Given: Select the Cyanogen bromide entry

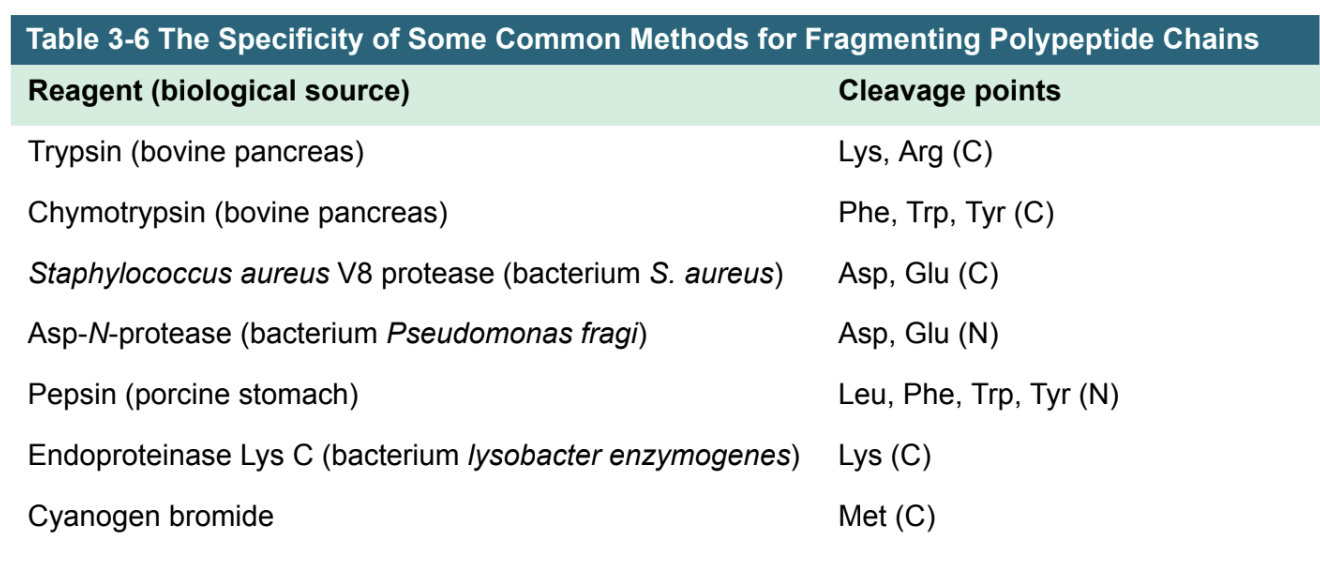Looking at the screenshot, I should (x=150, y=516).
